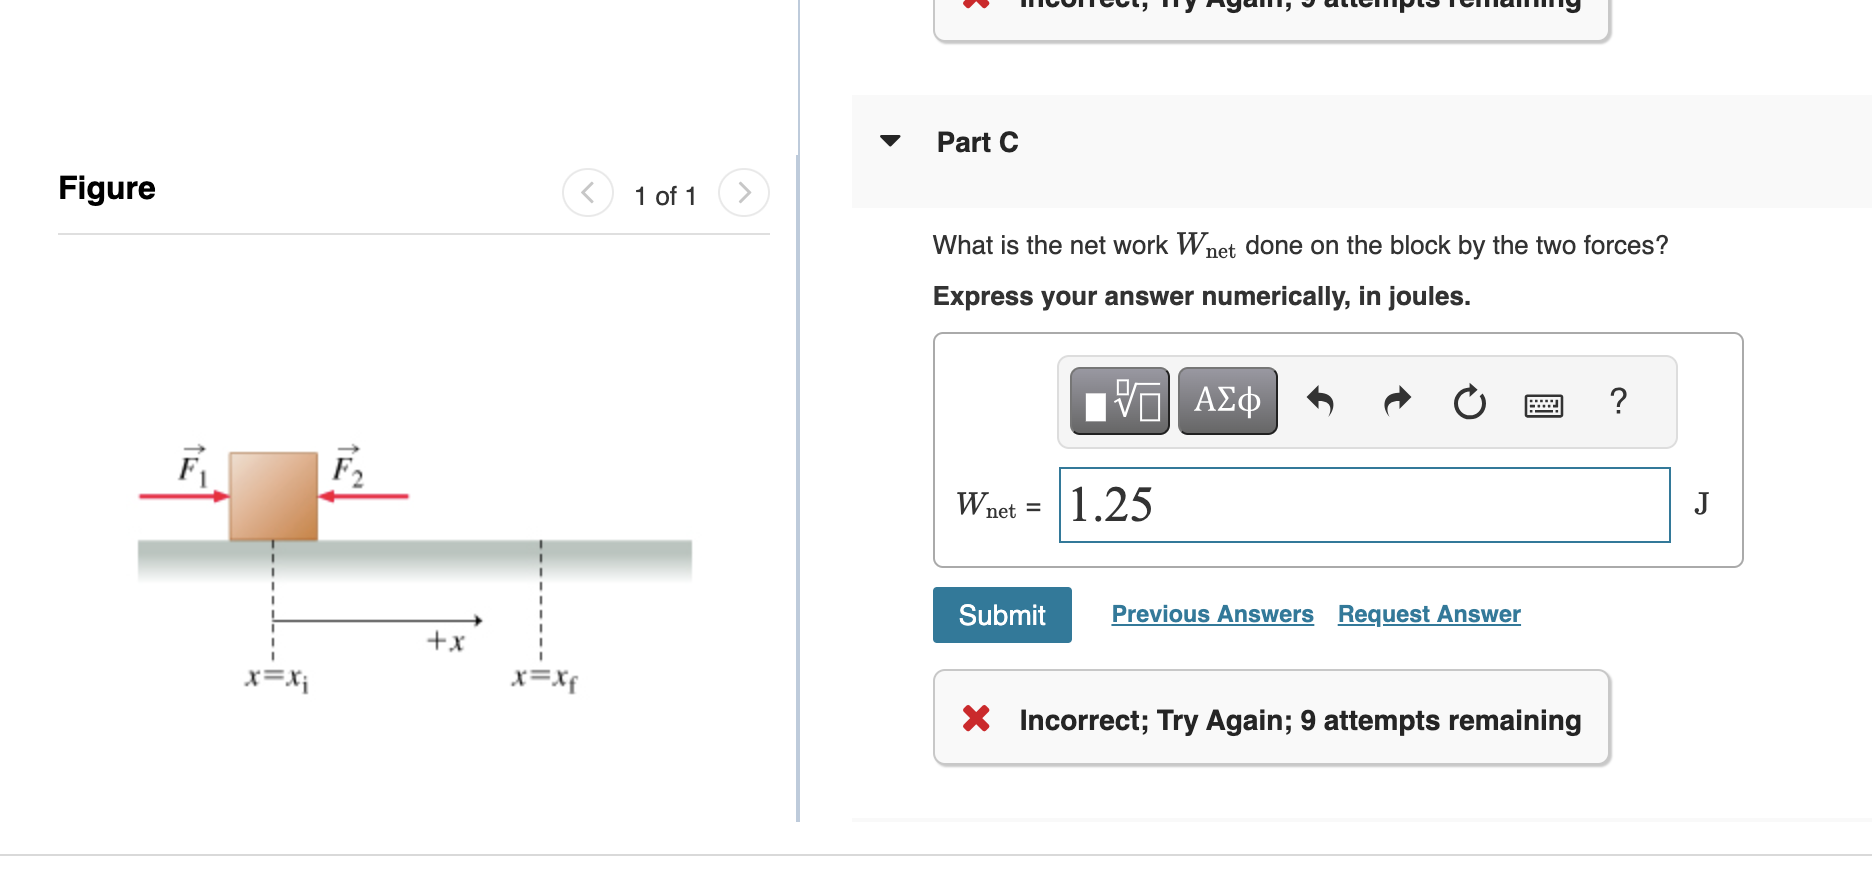Collapse the Part C section
This screenshot has height=870, width=1872.
(889, 141)
